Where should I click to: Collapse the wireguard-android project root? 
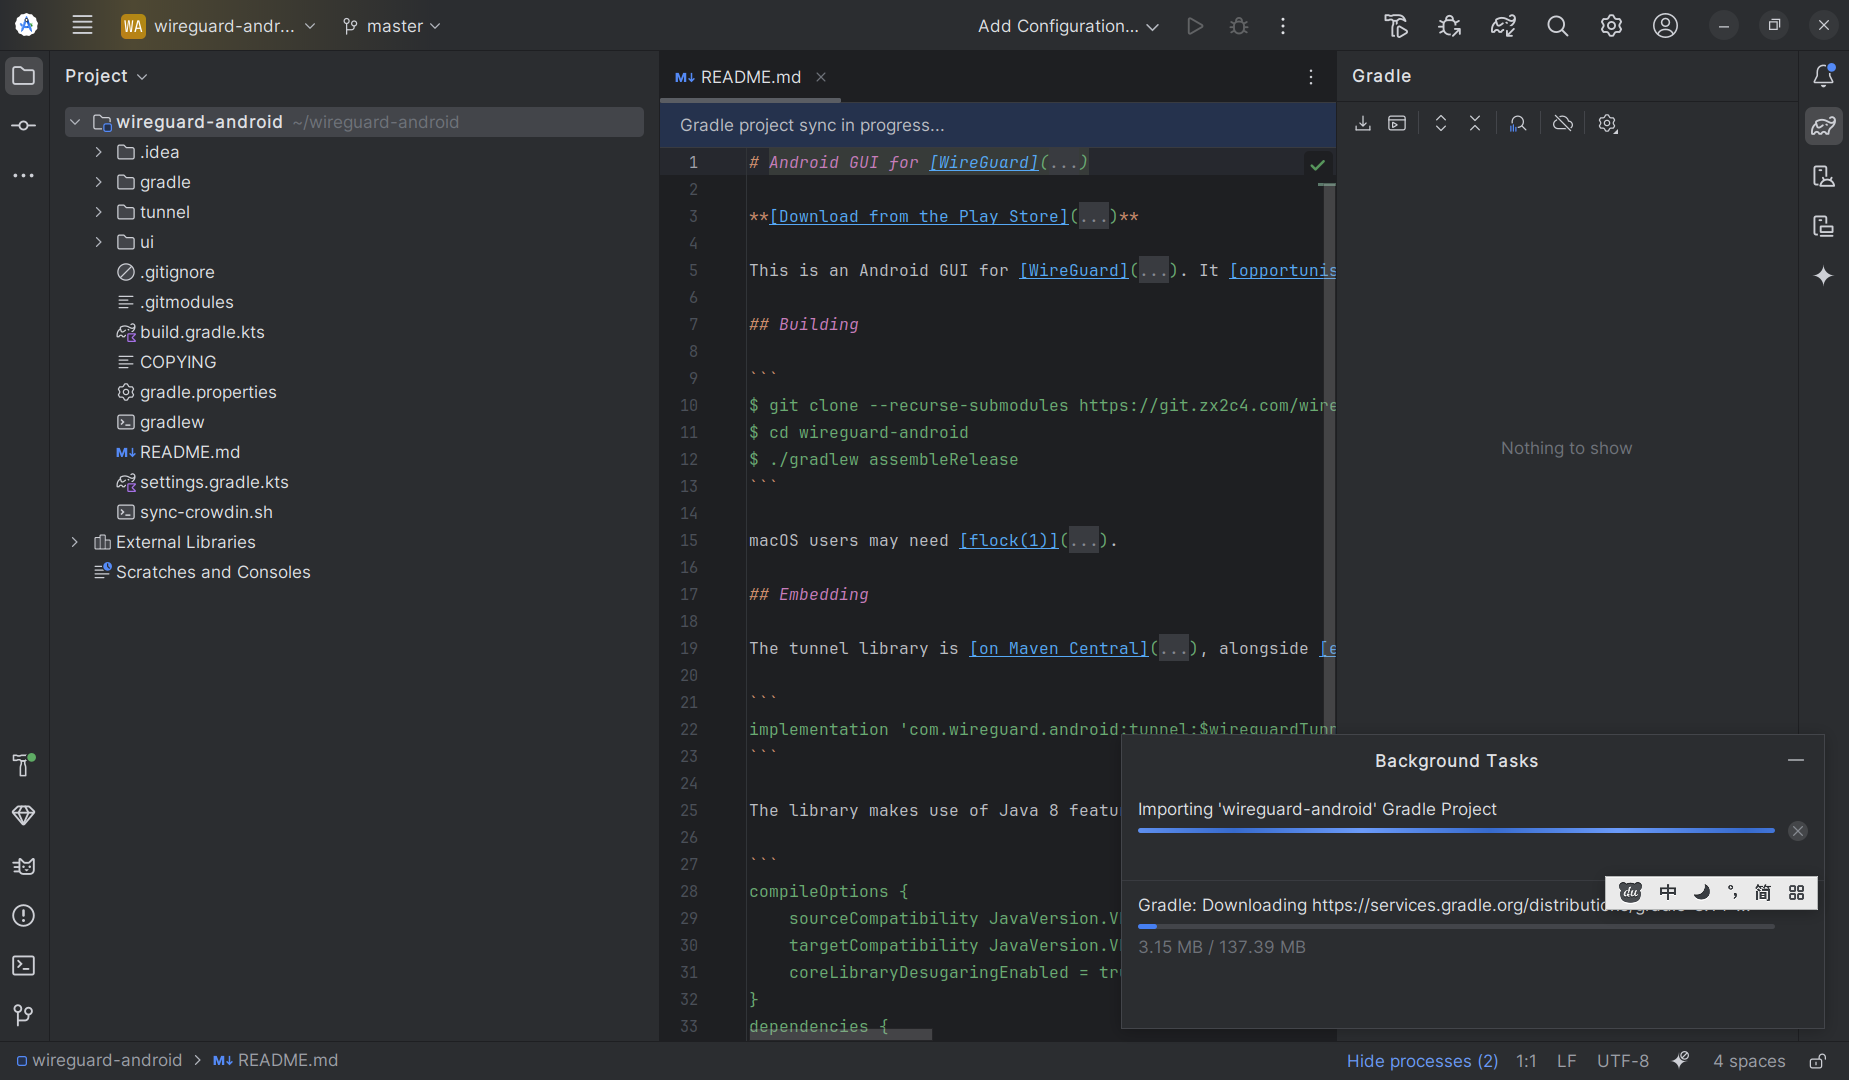point(76,121)
